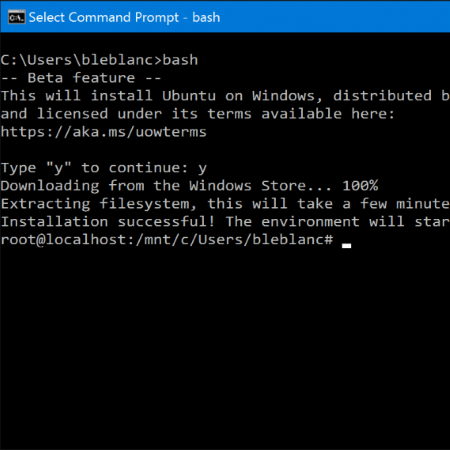
Task: Click the 'Installation successful!' line
Action: click(225, 222)
